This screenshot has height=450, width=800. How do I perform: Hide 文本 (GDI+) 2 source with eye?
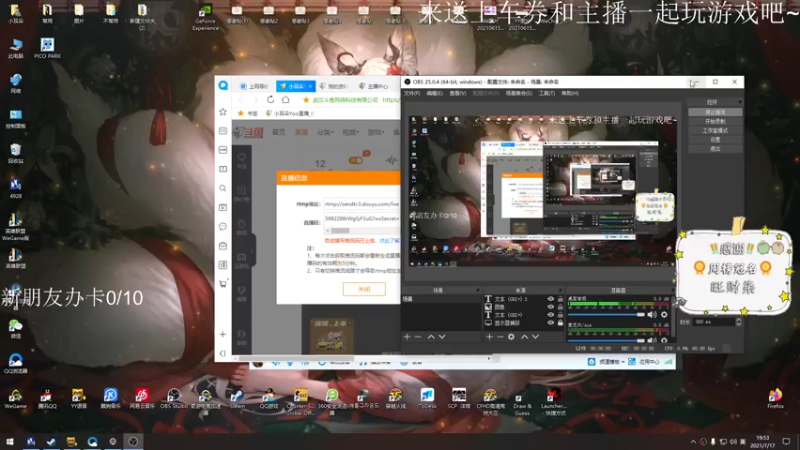tap(551, 299)
